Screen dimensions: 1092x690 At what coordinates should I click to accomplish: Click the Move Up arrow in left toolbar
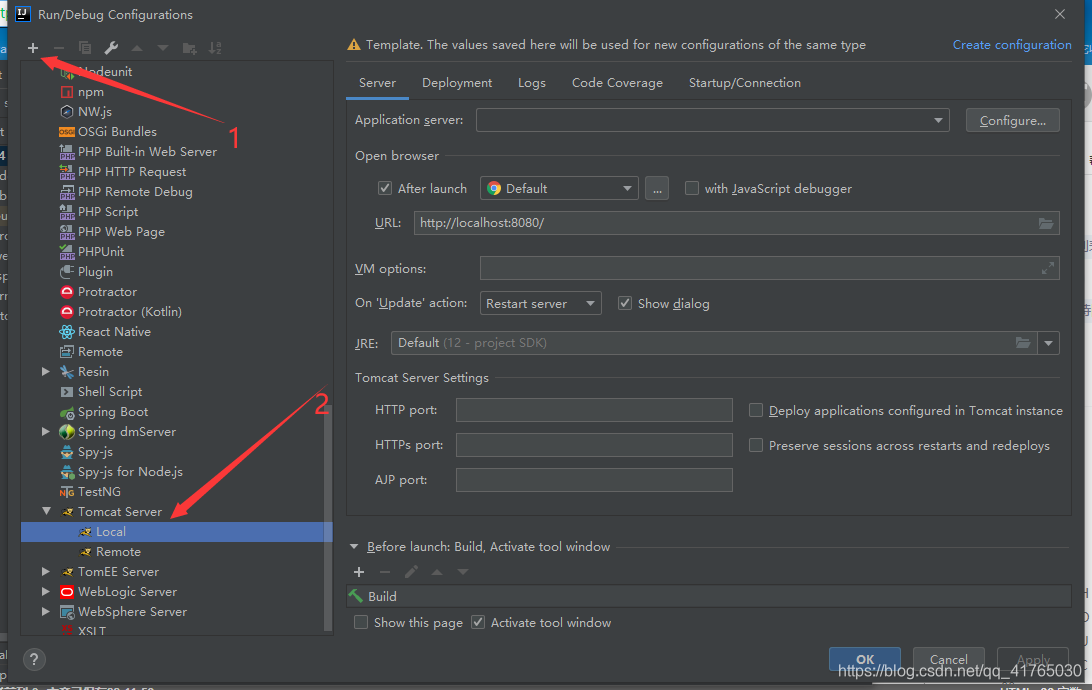point(137,48)
